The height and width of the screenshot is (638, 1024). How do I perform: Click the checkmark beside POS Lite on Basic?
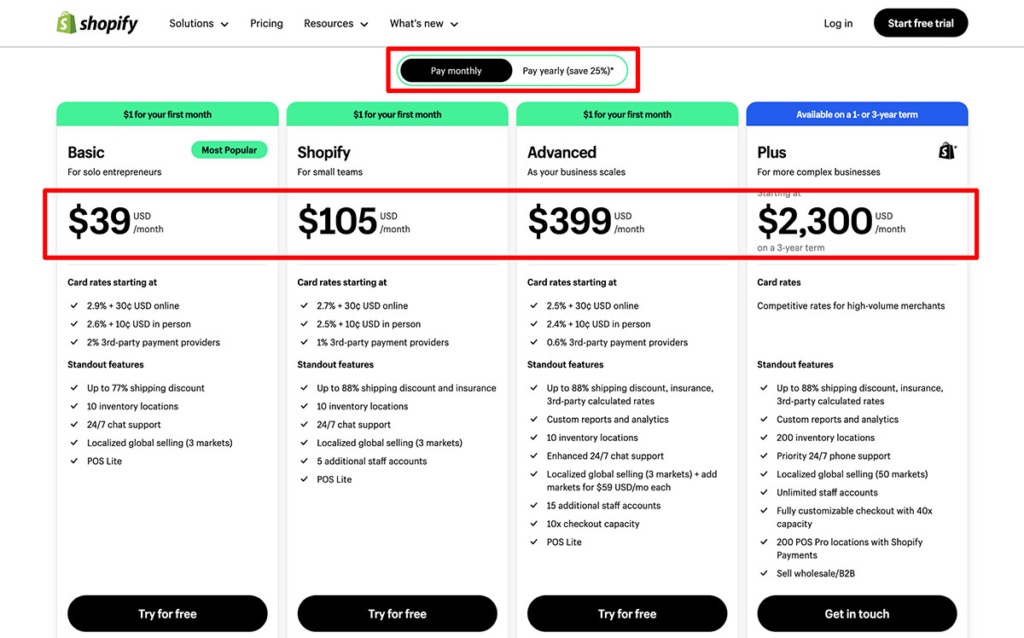pos(74,461)
